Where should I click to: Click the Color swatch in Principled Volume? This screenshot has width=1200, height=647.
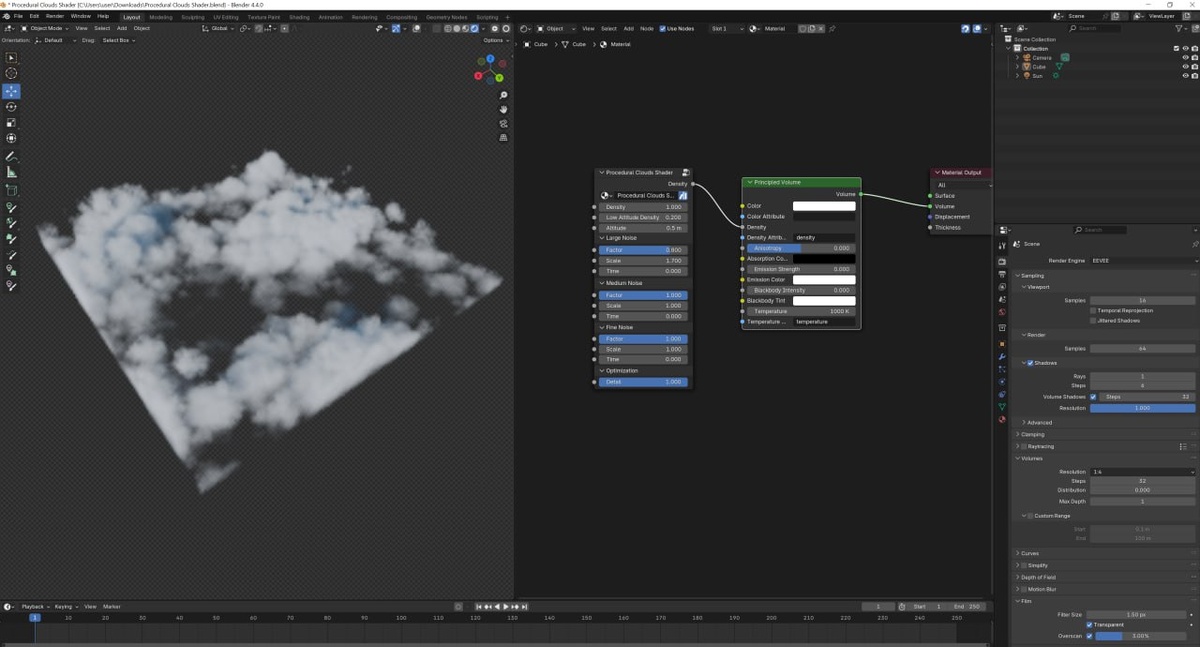coord(824,206)
